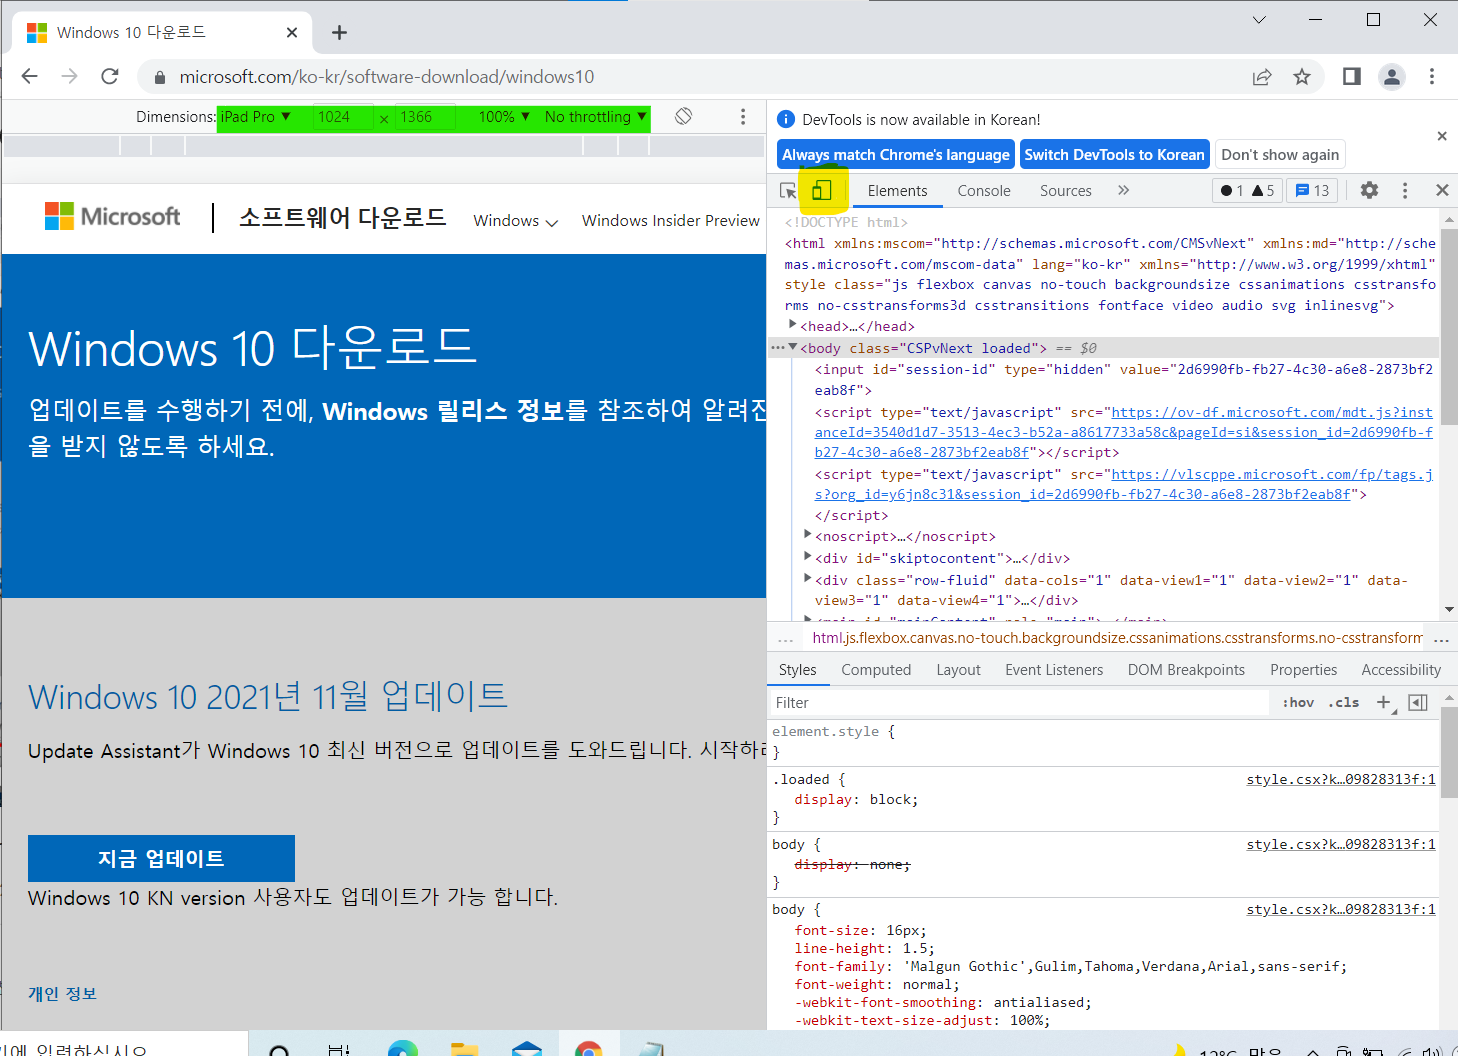The height and width of the screenshot is (1056, 1458).
Task: Open the Properties tab
Action: click(1303, 670)
